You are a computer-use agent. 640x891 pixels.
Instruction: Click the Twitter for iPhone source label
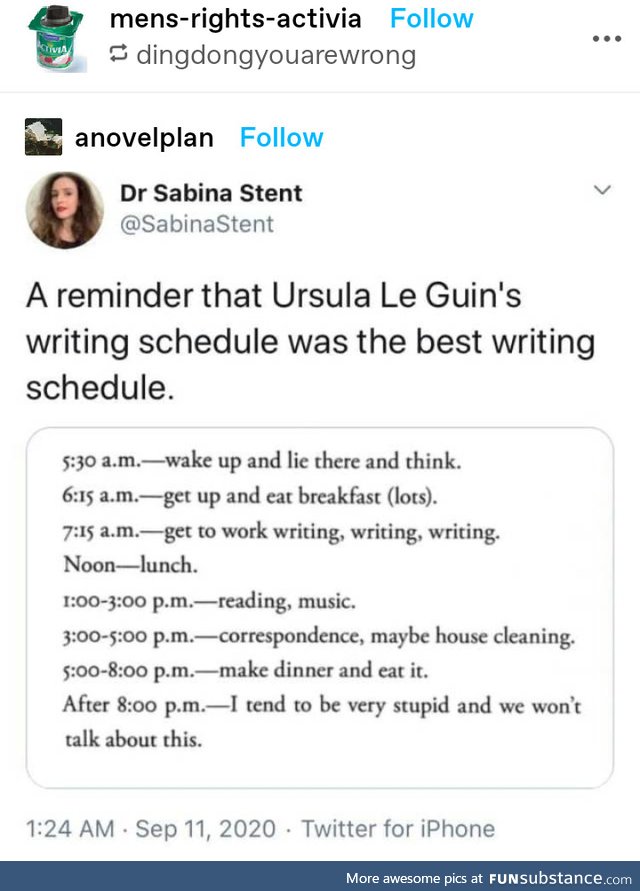coord(400,828)
